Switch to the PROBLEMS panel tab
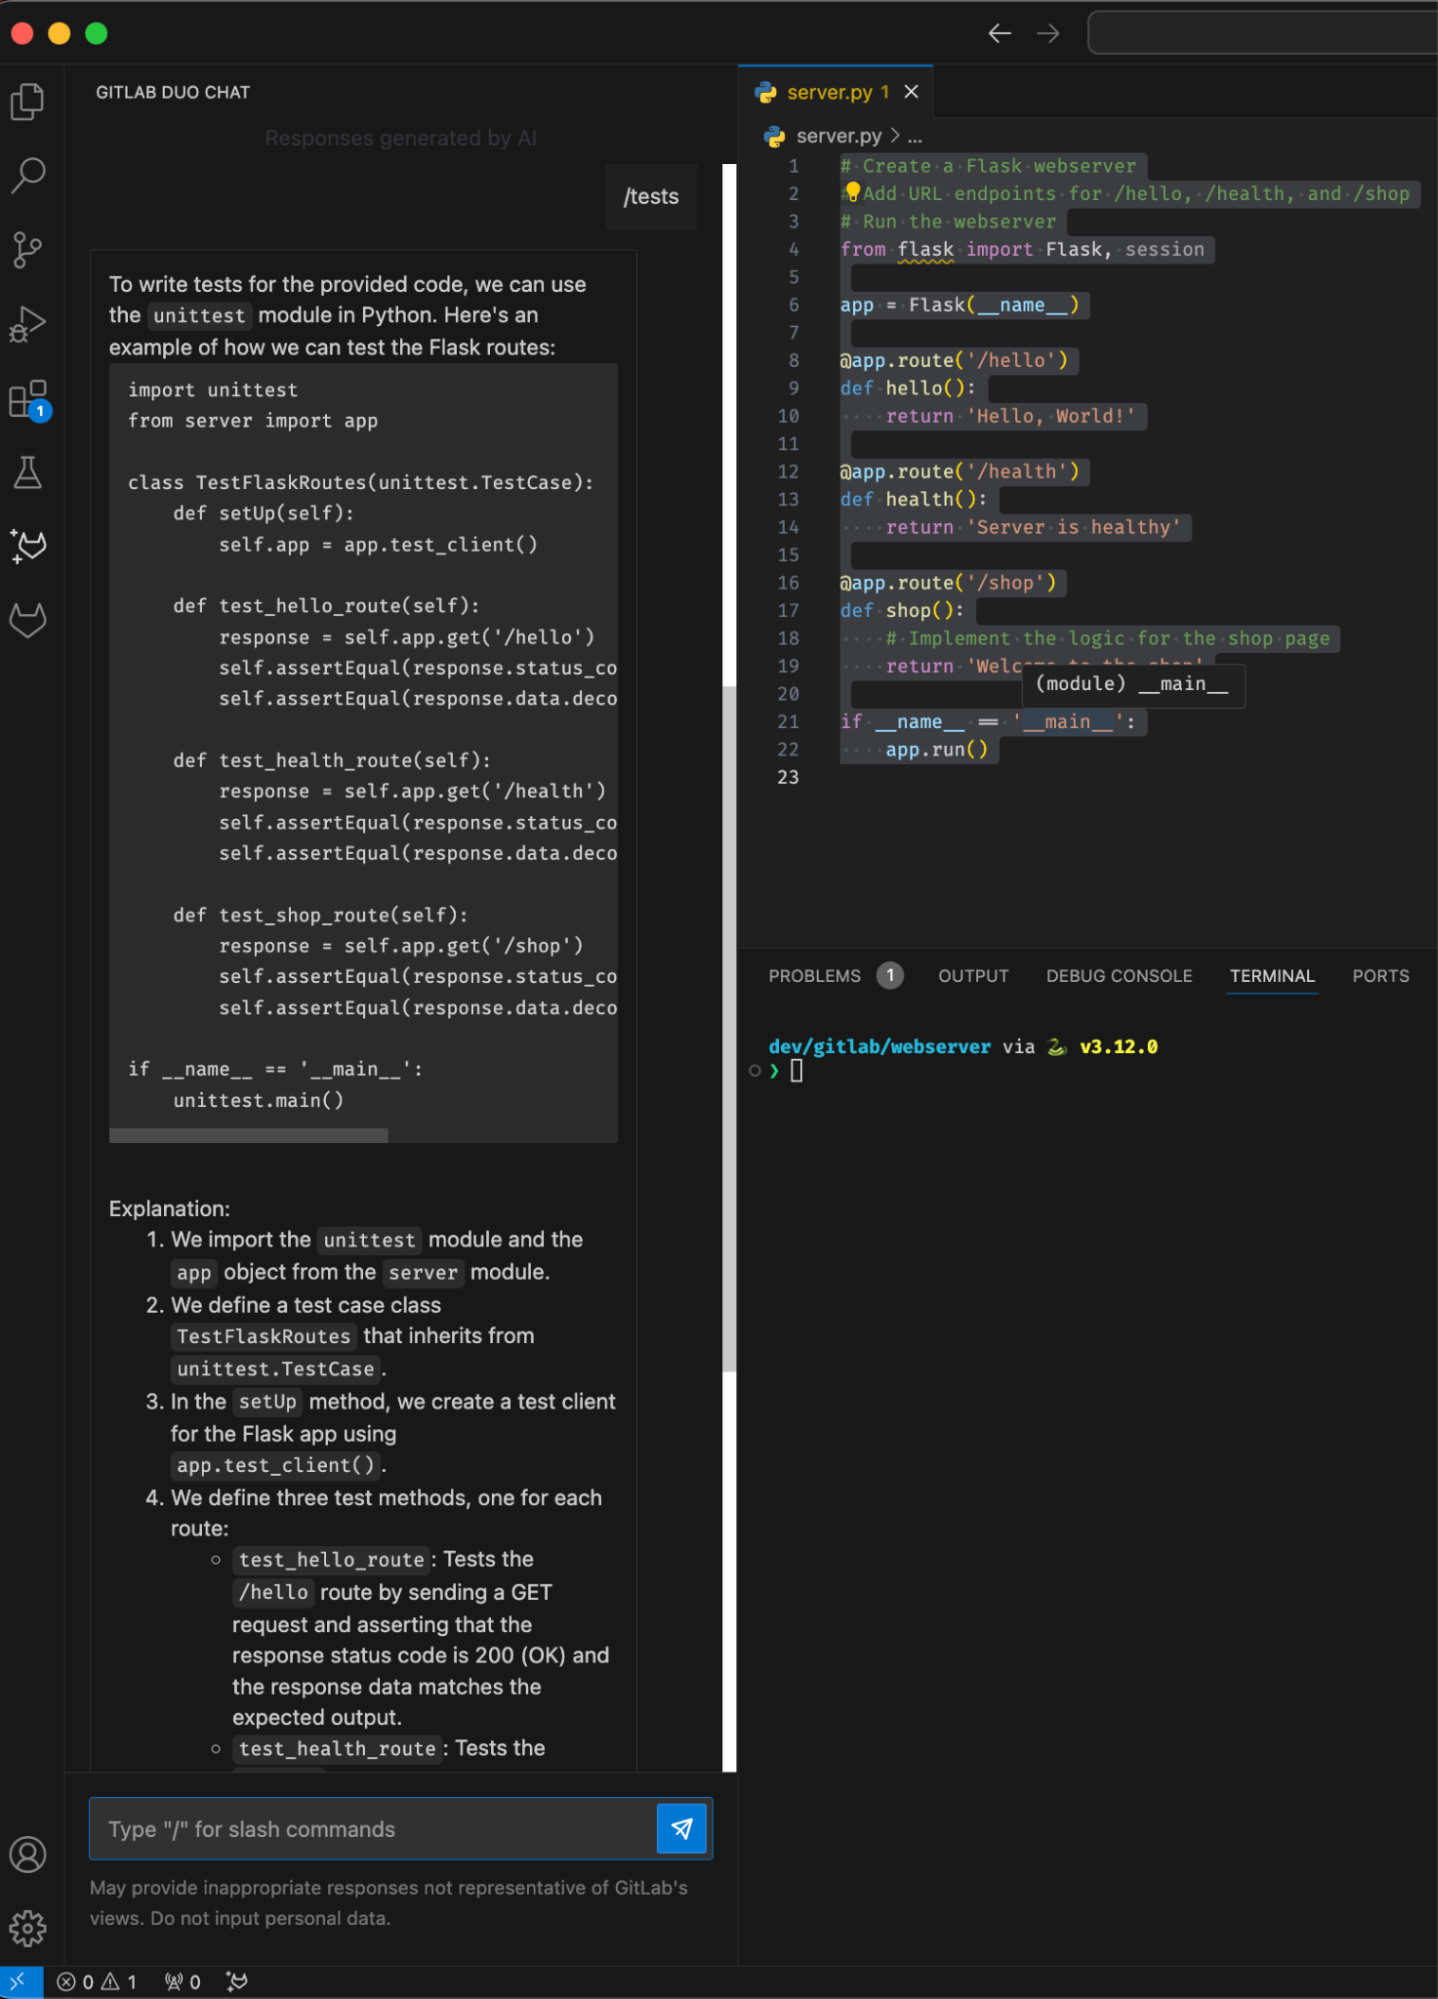This screenshot has height=1999, width=1438. tap(814, 976)
